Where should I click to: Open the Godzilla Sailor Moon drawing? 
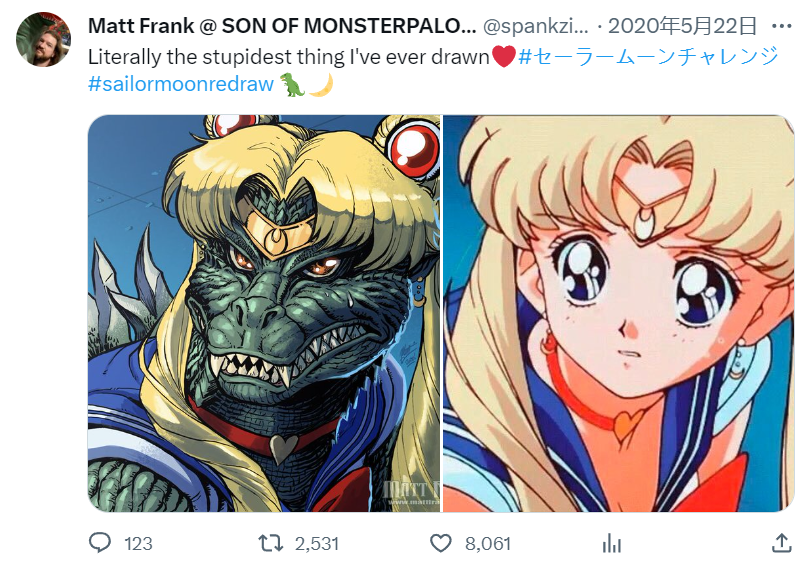(x=264, y=313)
